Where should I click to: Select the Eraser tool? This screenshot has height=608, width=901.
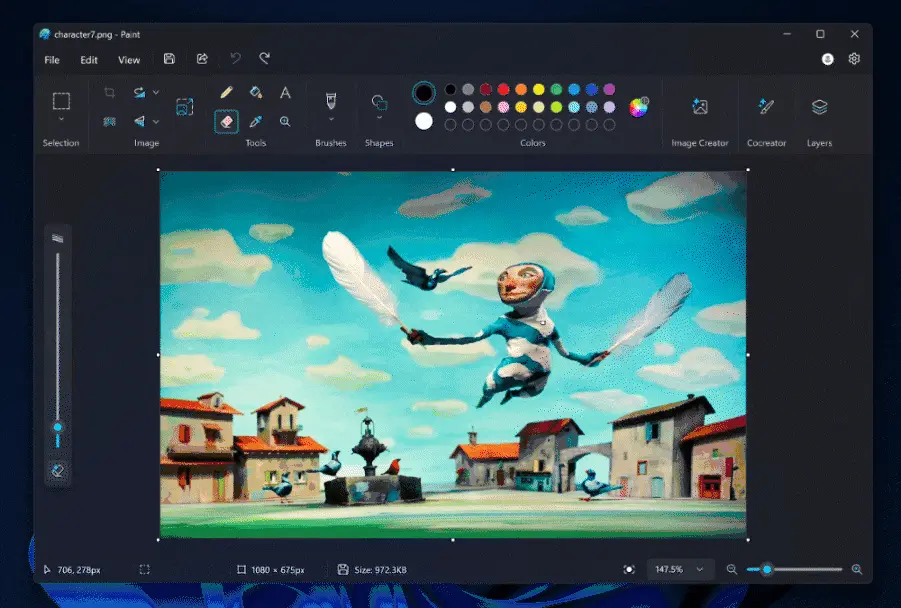226,121
